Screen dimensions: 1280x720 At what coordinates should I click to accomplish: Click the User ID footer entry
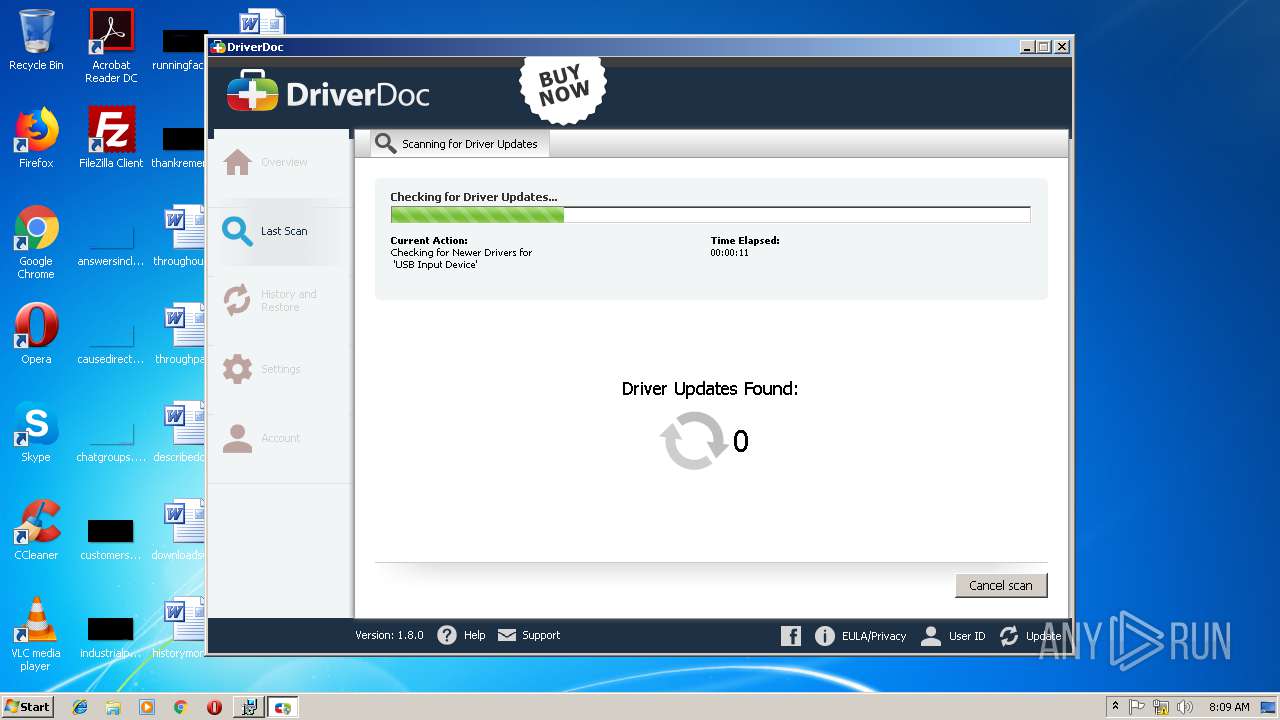click(953, 636)
